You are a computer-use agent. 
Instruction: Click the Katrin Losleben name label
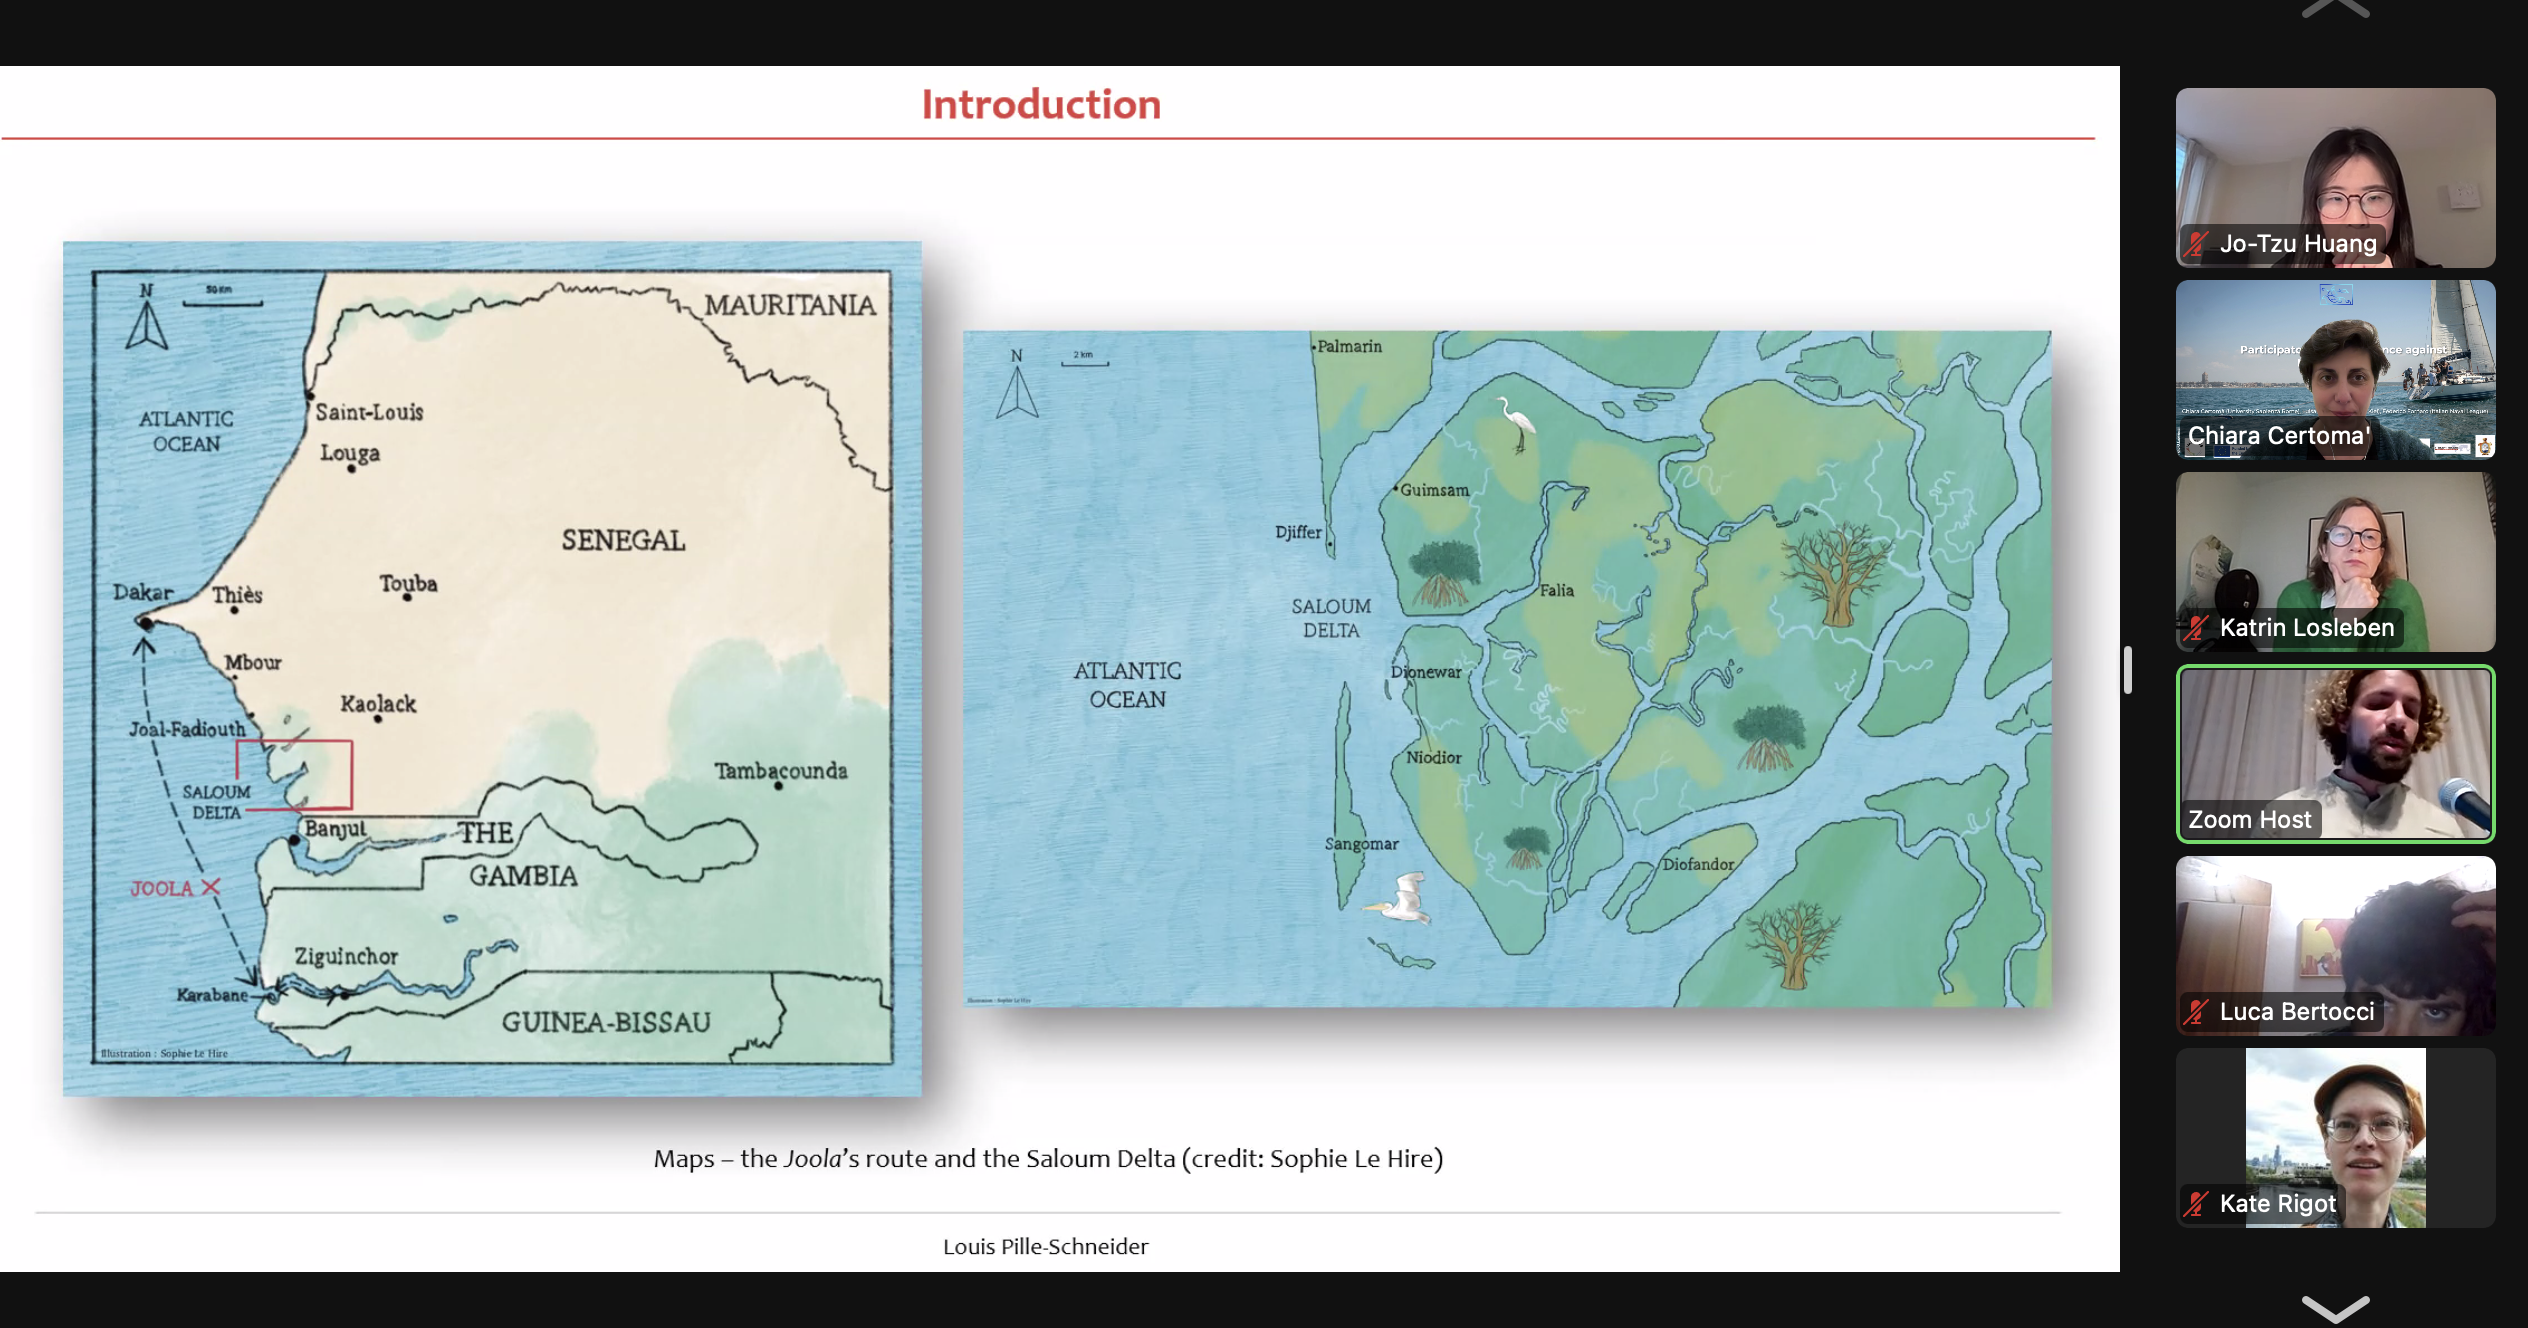[x=2306, y=628]
